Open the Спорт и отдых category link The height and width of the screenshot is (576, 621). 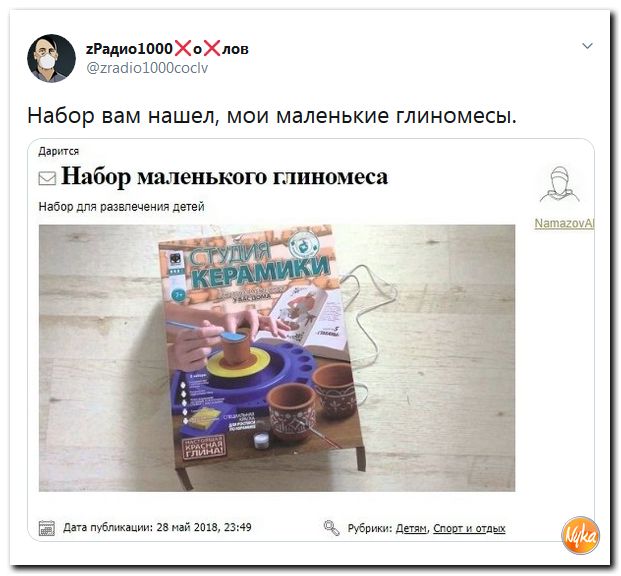point(469,528)
